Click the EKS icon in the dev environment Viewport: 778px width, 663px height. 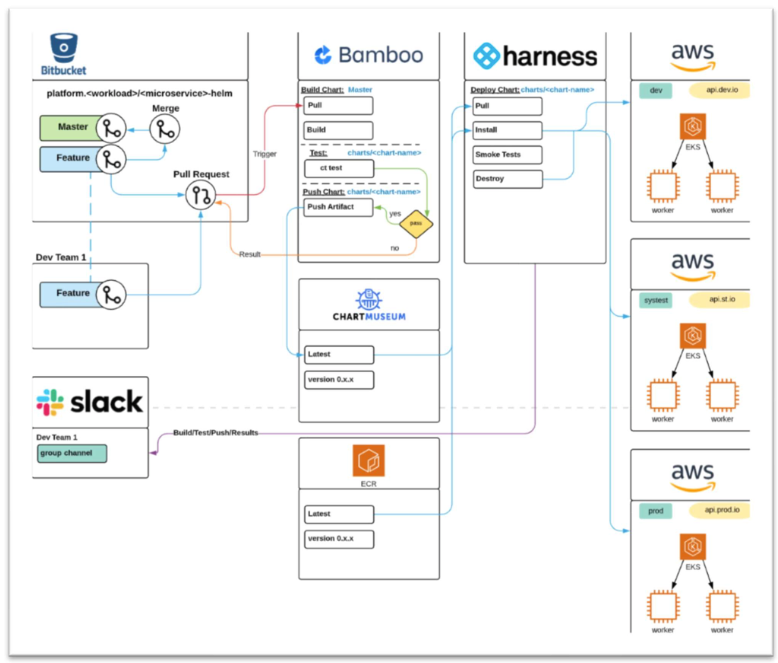pyautogui.click(x=693, y=126)
